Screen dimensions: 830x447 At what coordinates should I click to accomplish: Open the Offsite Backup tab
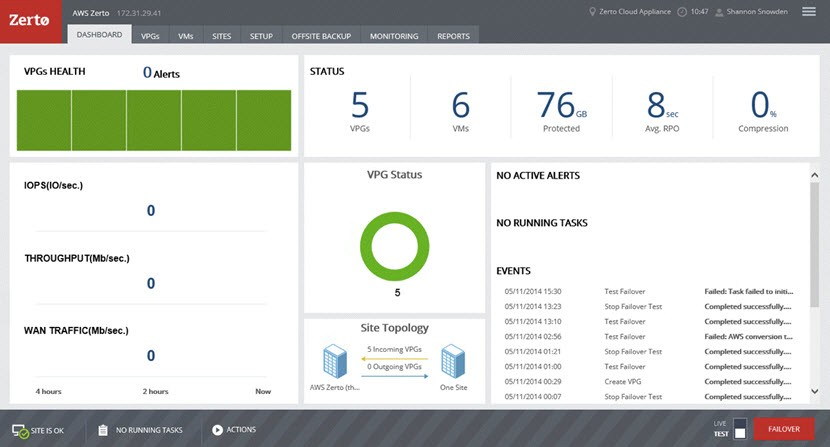[319, 35]
